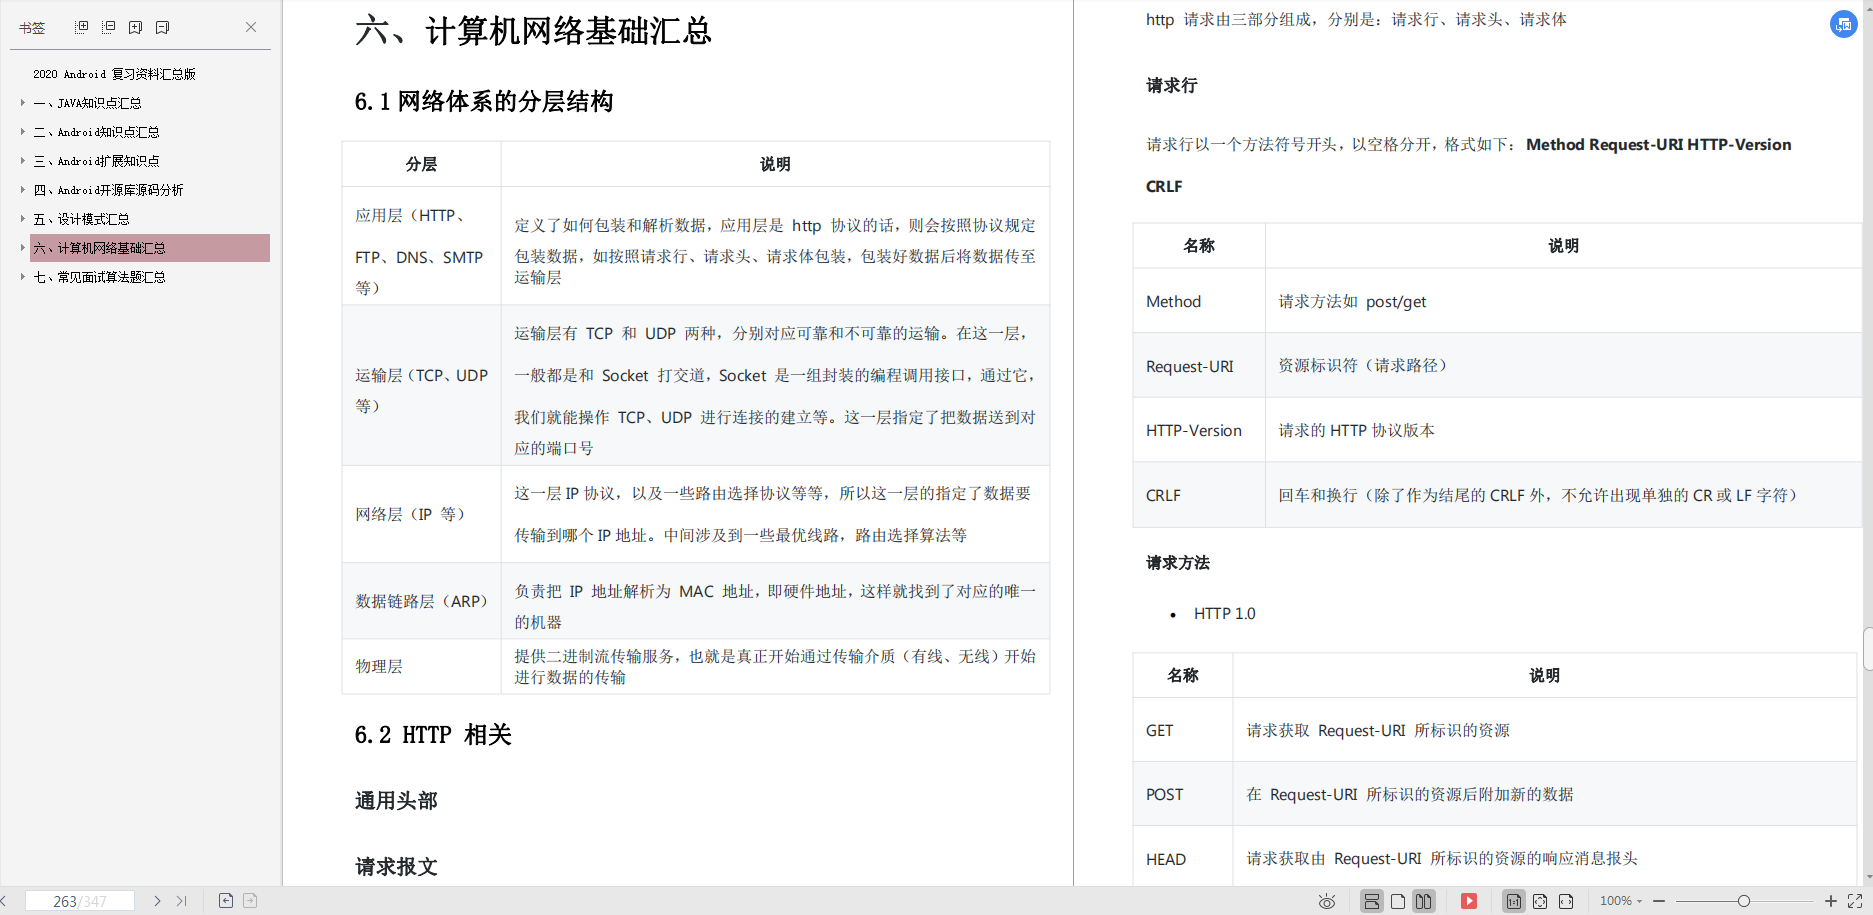This screenshot has height=915, width=1873.
Task: Go forward to the next view
Action: [249, 900]
